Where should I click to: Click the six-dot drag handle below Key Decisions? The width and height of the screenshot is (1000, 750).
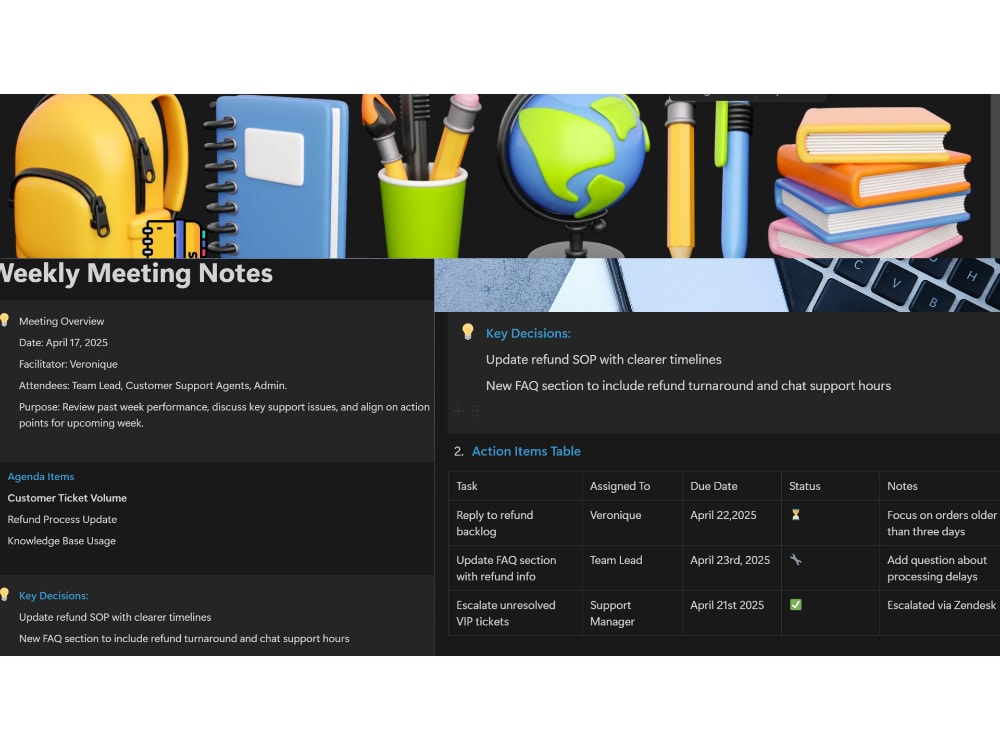(x=475, y=411)
